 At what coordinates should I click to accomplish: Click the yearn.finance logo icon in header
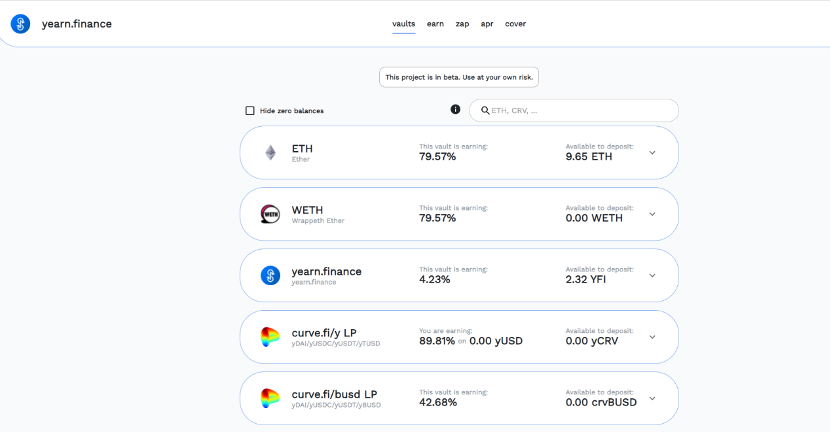pos(21,24)
